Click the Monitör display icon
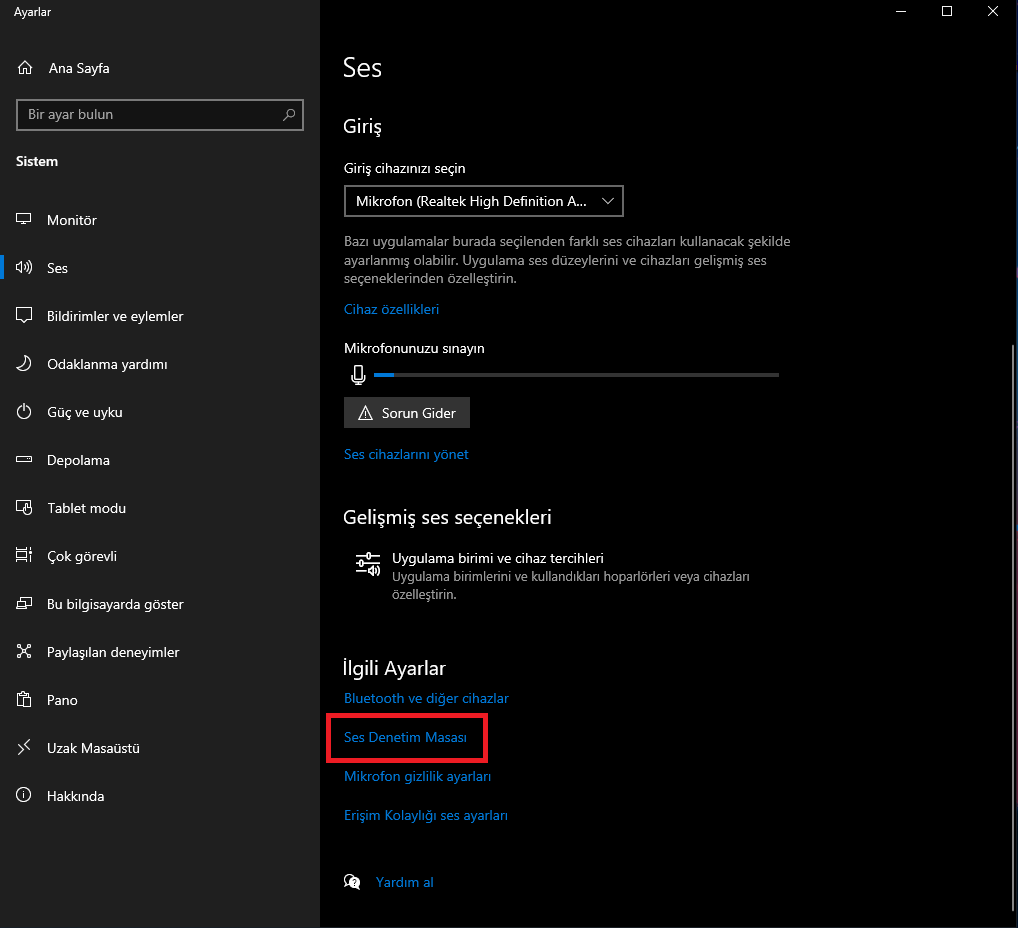The height and width of the screenshot is (928, 1018). click(x=23, y=219)
